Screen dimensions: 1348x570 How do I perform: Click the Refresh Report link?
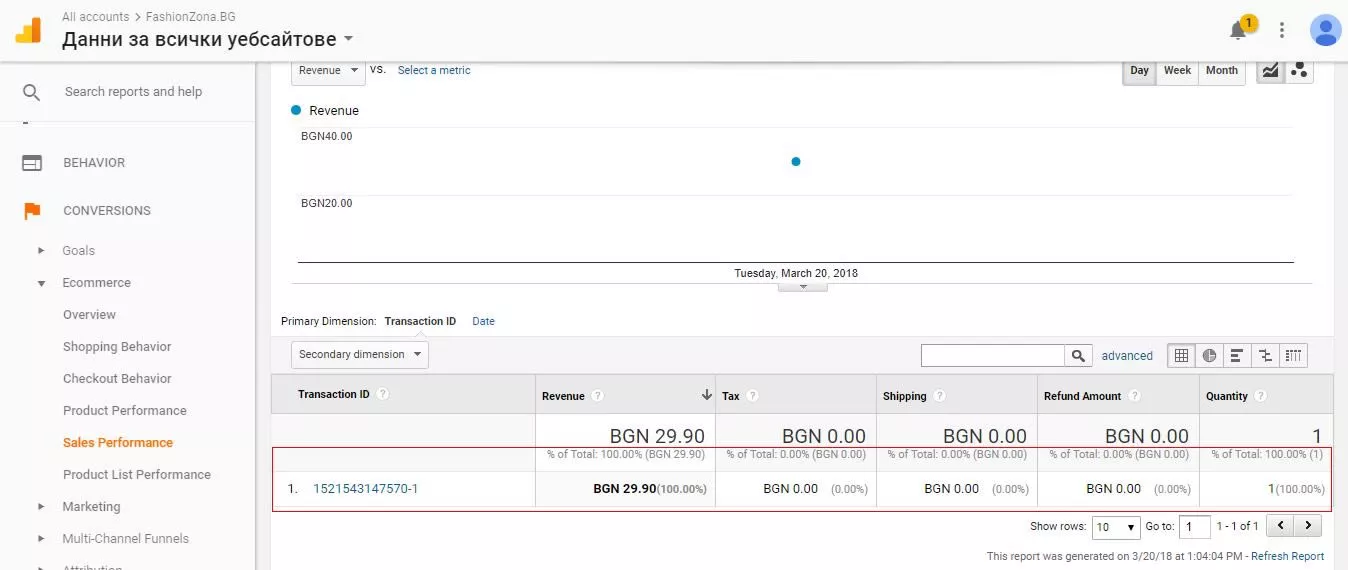1287,556
